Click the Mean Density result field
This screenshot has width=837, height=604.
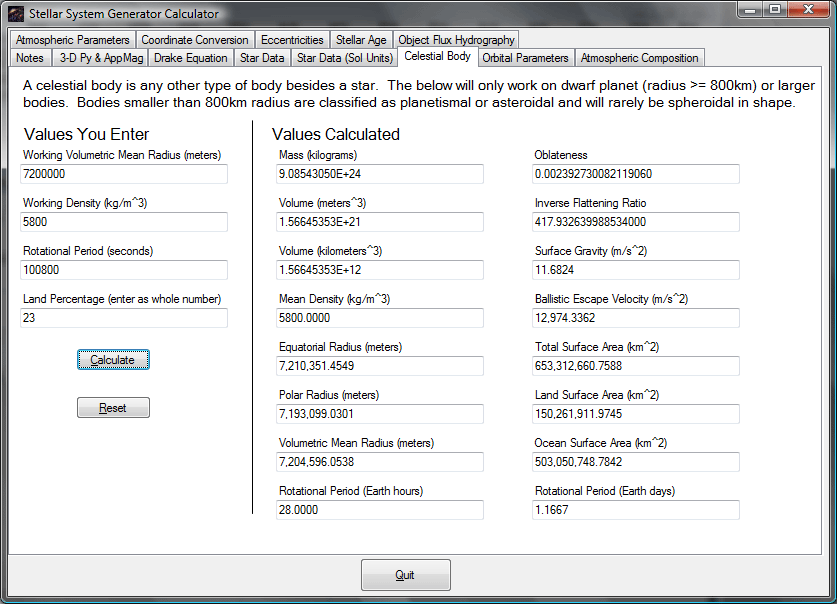point(380,318)
